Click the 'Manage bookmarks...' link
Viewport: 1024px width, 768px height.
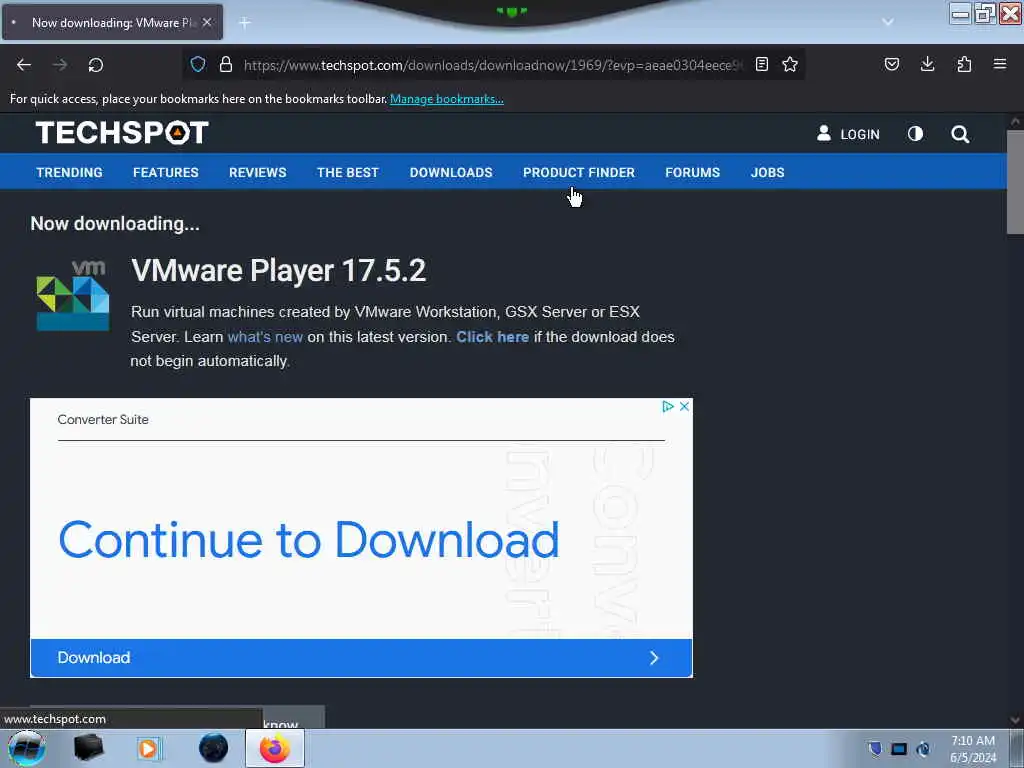tap(447, 99)
